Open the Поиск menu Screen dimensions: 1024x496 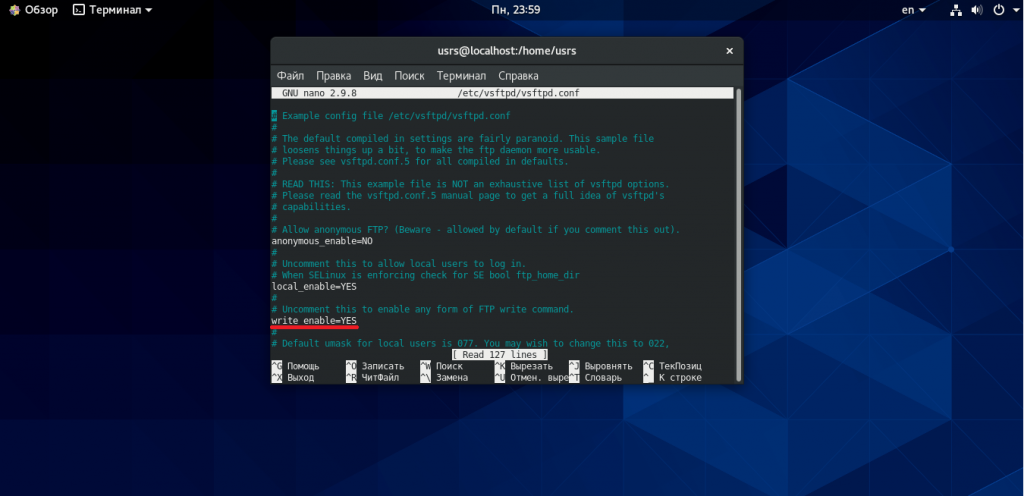click(x=409, y=76)
